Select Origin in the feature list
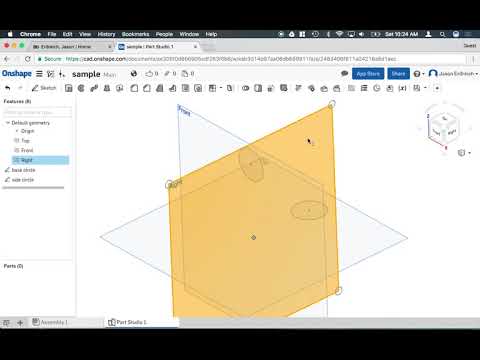The width and height of the screenshot is (480, 360). 27,131
